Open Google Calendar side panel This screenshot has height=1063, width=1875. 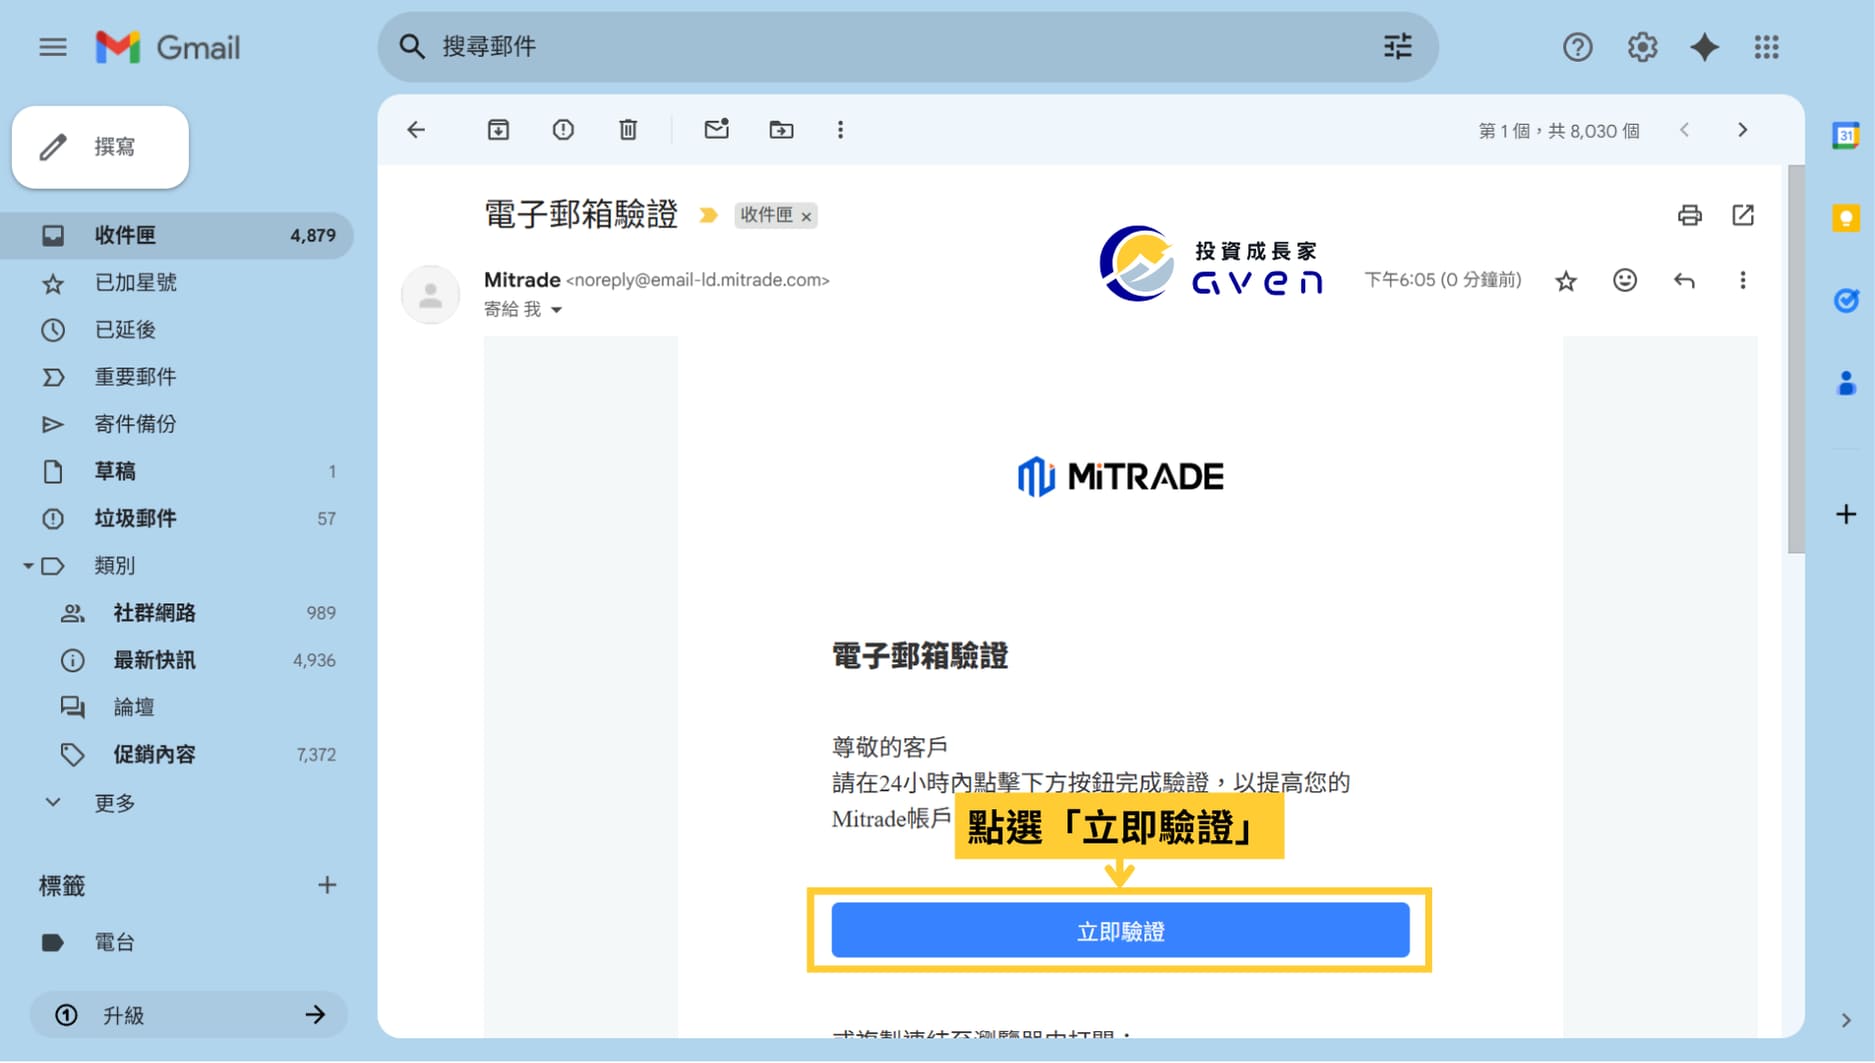click(1845, 135)
